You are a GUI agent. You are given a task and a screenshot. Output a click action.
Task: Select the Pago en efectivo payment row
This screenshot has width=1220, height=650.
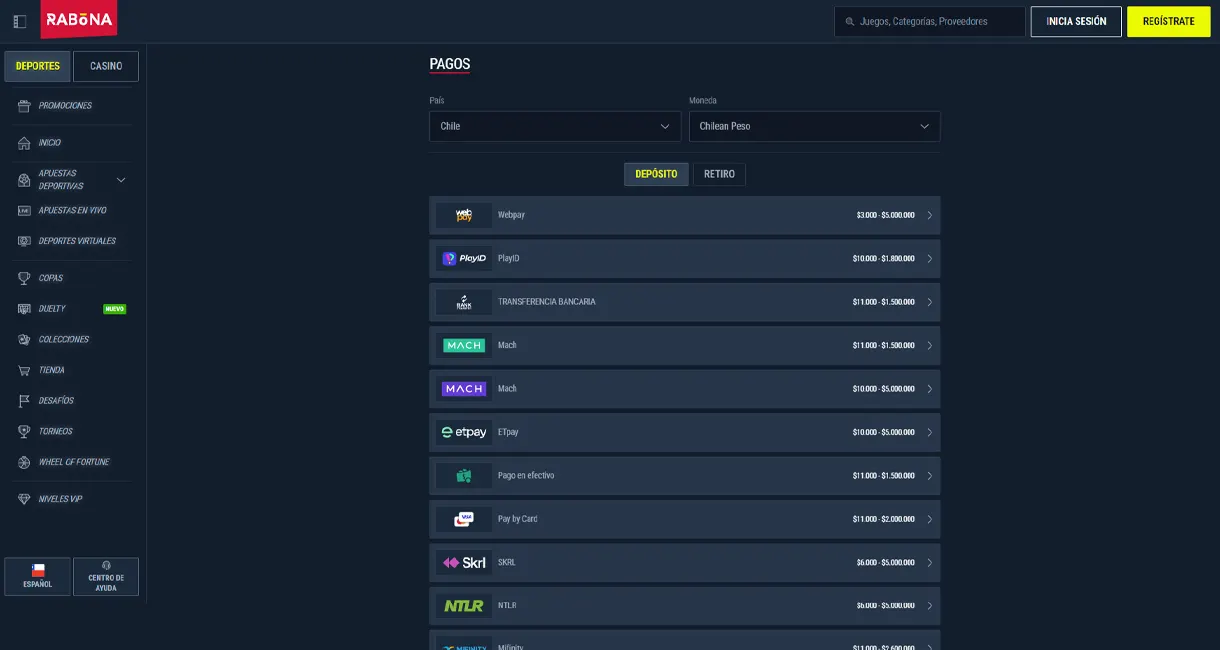tap(685, 476)
